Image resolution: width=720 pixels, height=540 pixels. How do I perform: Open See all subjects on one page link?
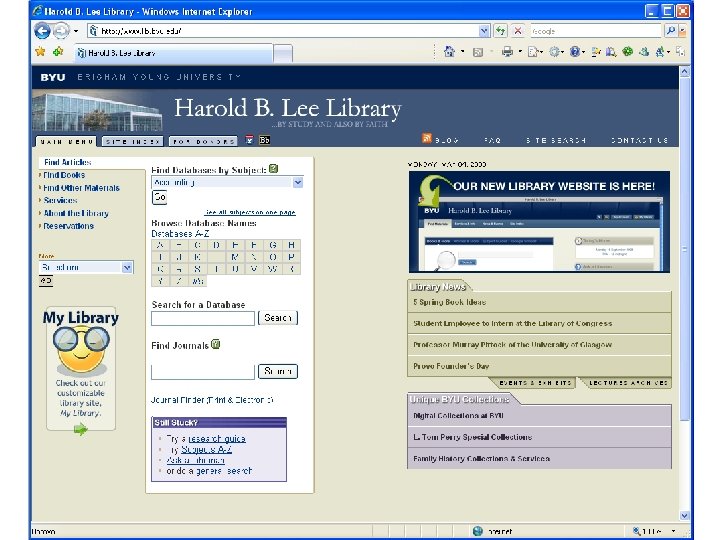point(250,212)
